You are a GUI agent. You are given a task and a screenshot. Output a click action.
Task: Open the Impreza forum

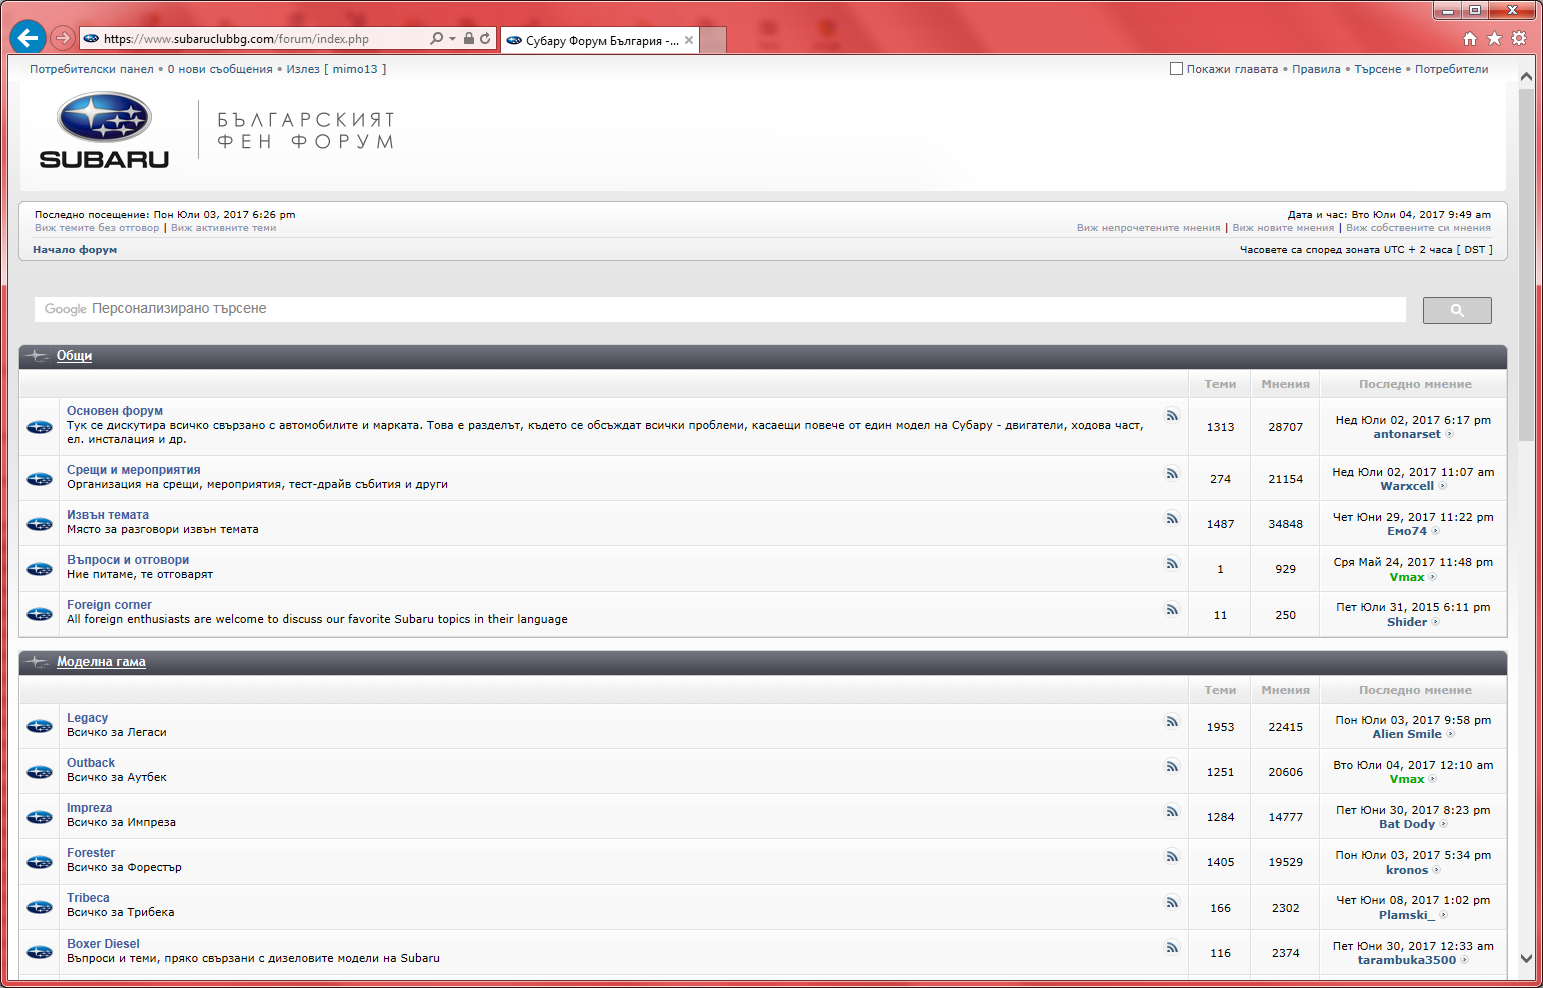point(90,808)
